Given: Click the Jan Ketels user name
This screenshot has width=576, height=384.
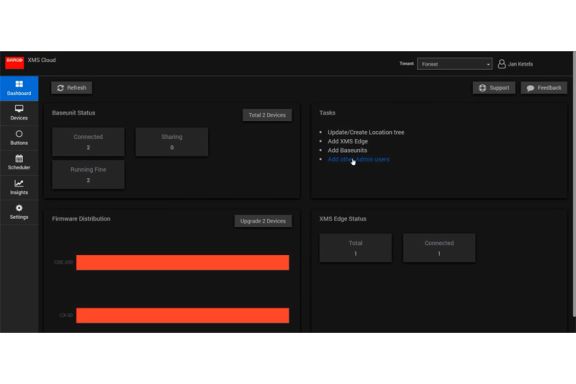Looking at the screenshot, I should click(520, 64).
